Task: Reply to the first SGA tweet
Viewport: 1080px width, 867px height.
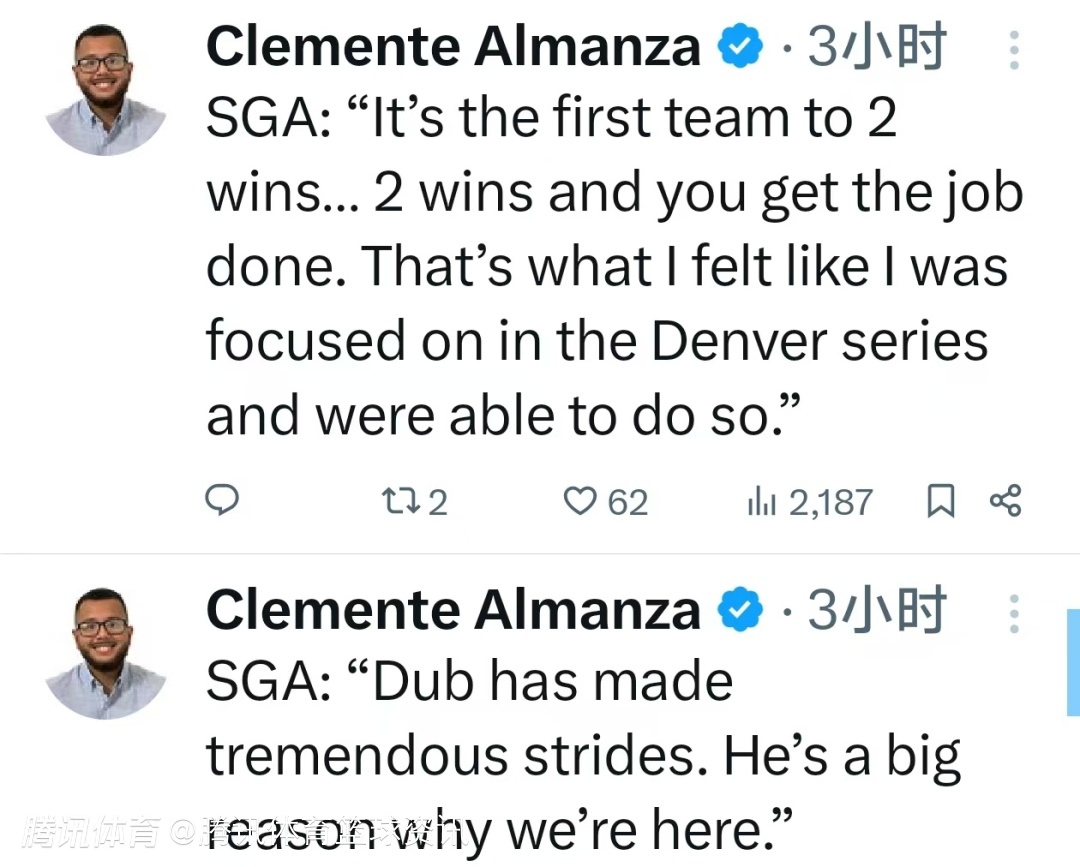Action: click(x=222, y=500)
